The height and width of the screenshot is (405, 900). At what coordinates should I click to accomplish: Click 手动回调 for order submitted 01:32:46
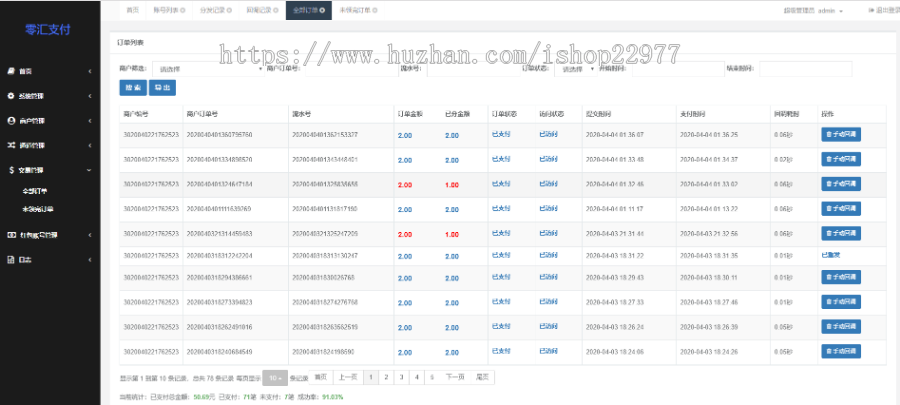coord(841,184)
